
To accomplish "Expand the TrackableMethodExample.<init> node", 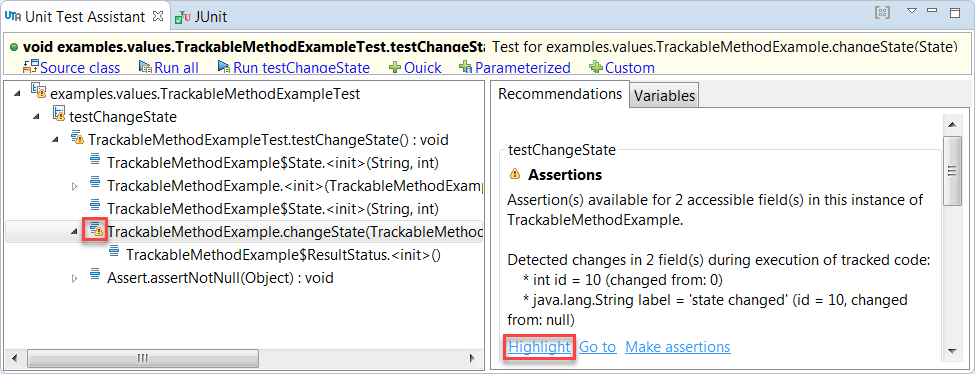I will pos(75,186).
